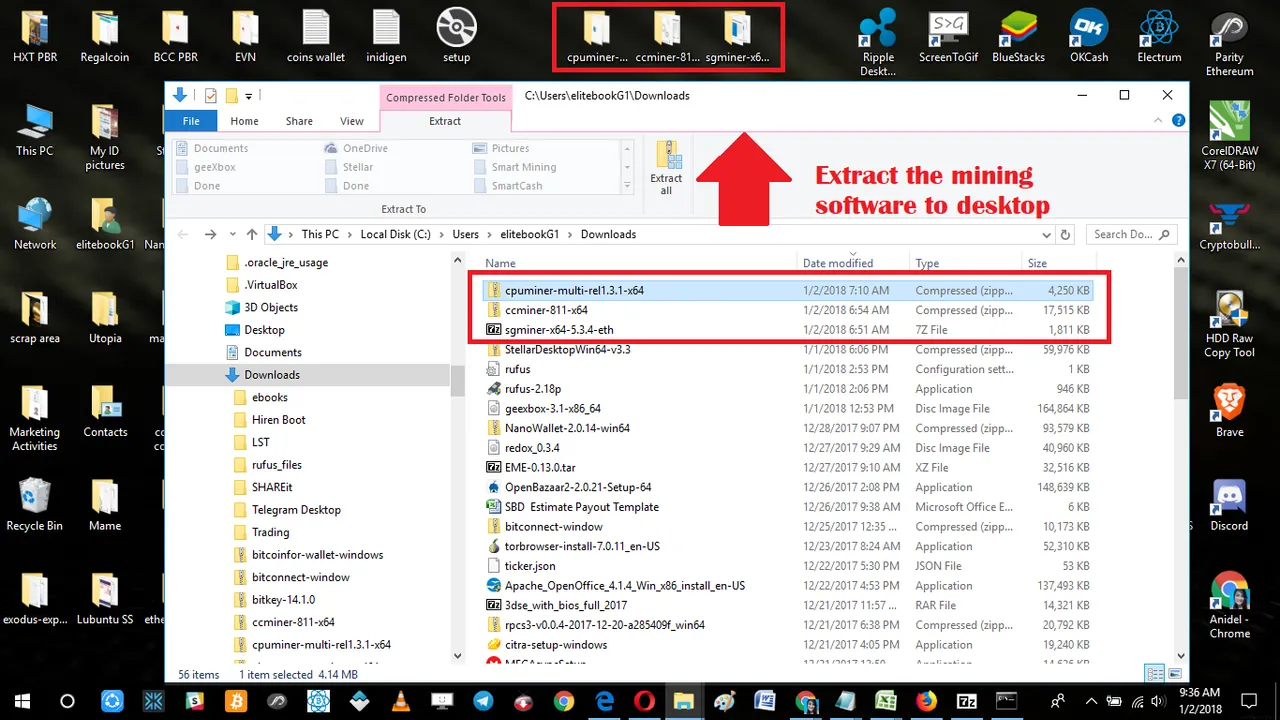Select the OKCash desktop icon
The width and height of the screenshot is (1280, 720).
(1088, 37)
